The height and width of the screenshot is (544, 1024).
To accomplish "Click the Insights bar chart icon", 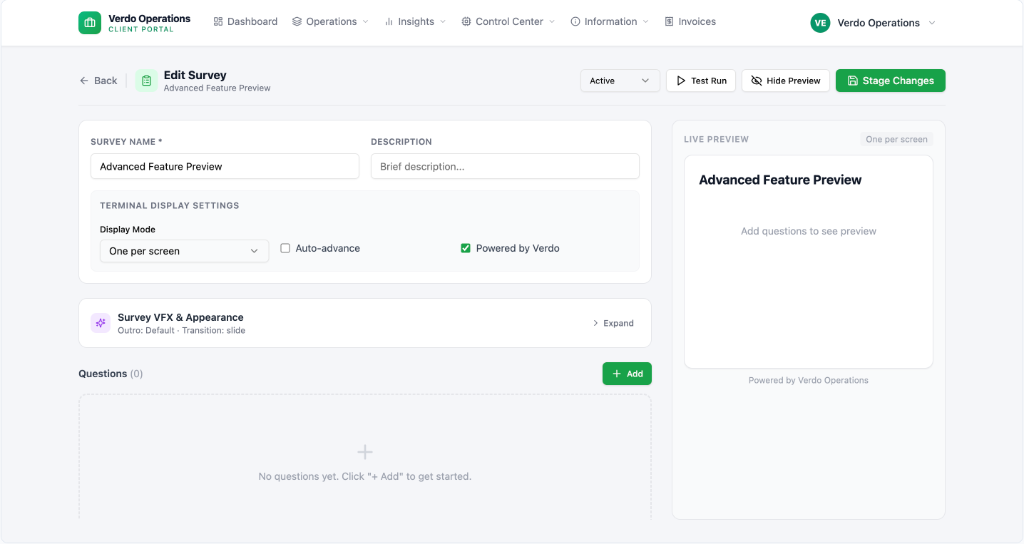I will [x=389, y=22].
